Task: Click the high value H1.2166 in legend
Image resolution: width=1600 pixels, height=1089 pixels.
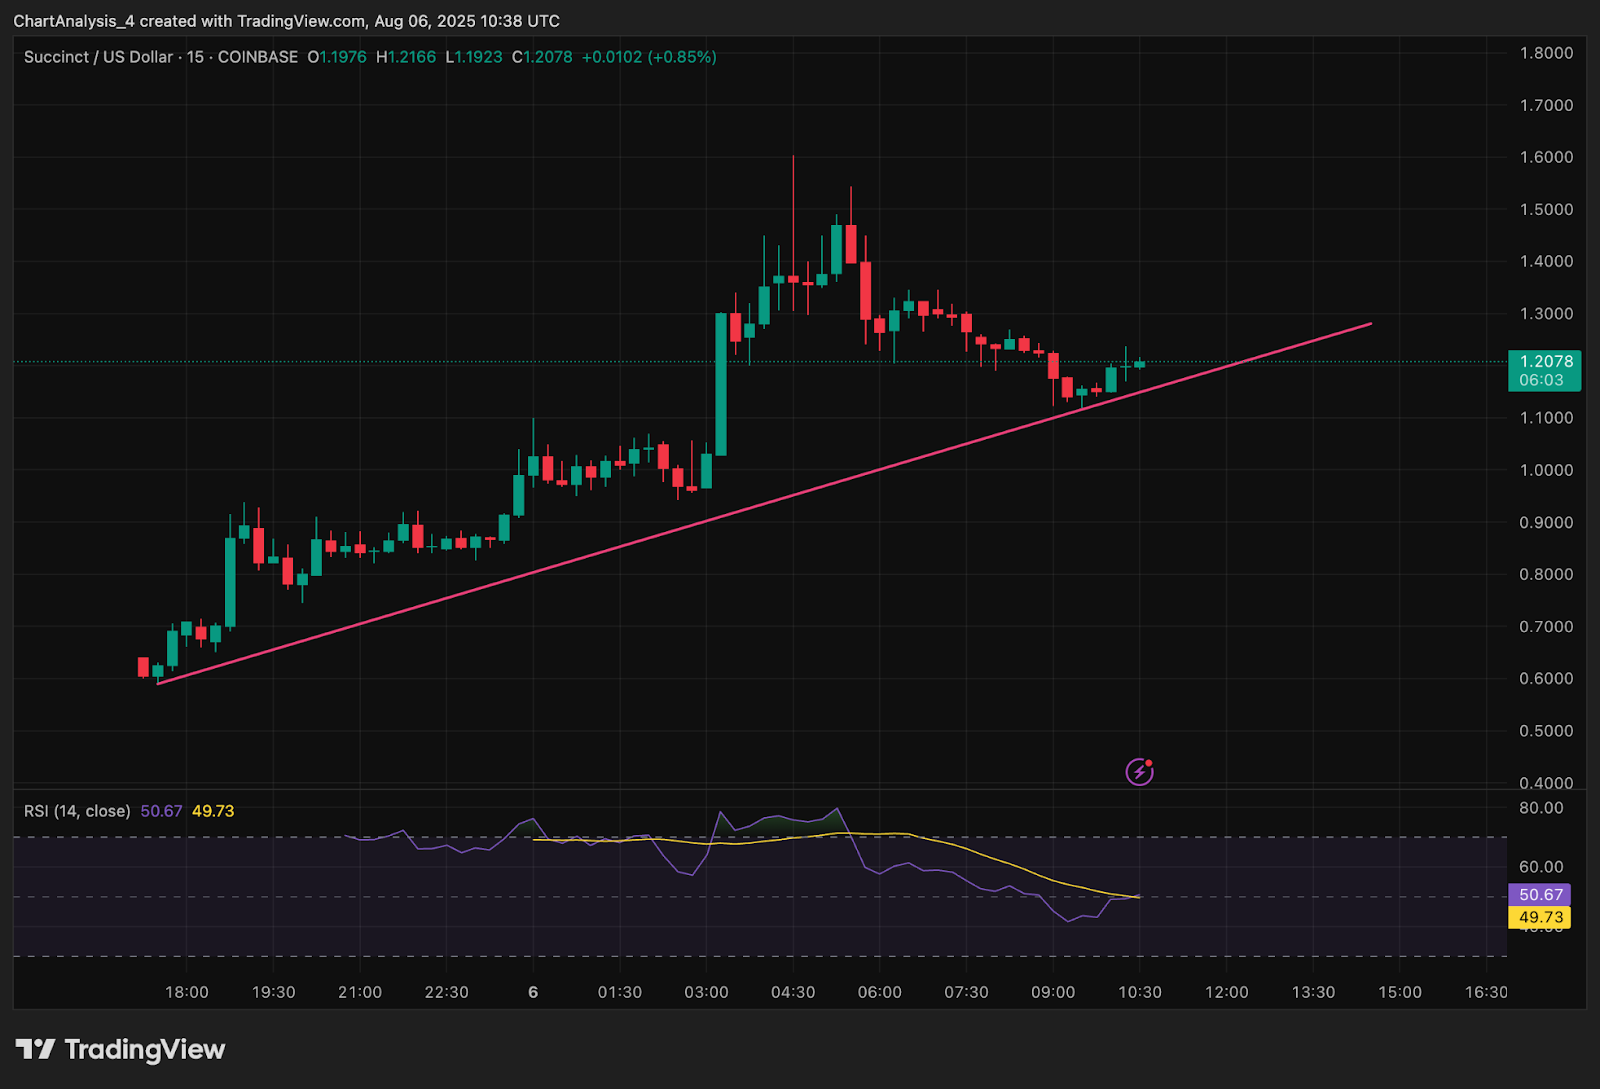Action: (x=406, y=57)
